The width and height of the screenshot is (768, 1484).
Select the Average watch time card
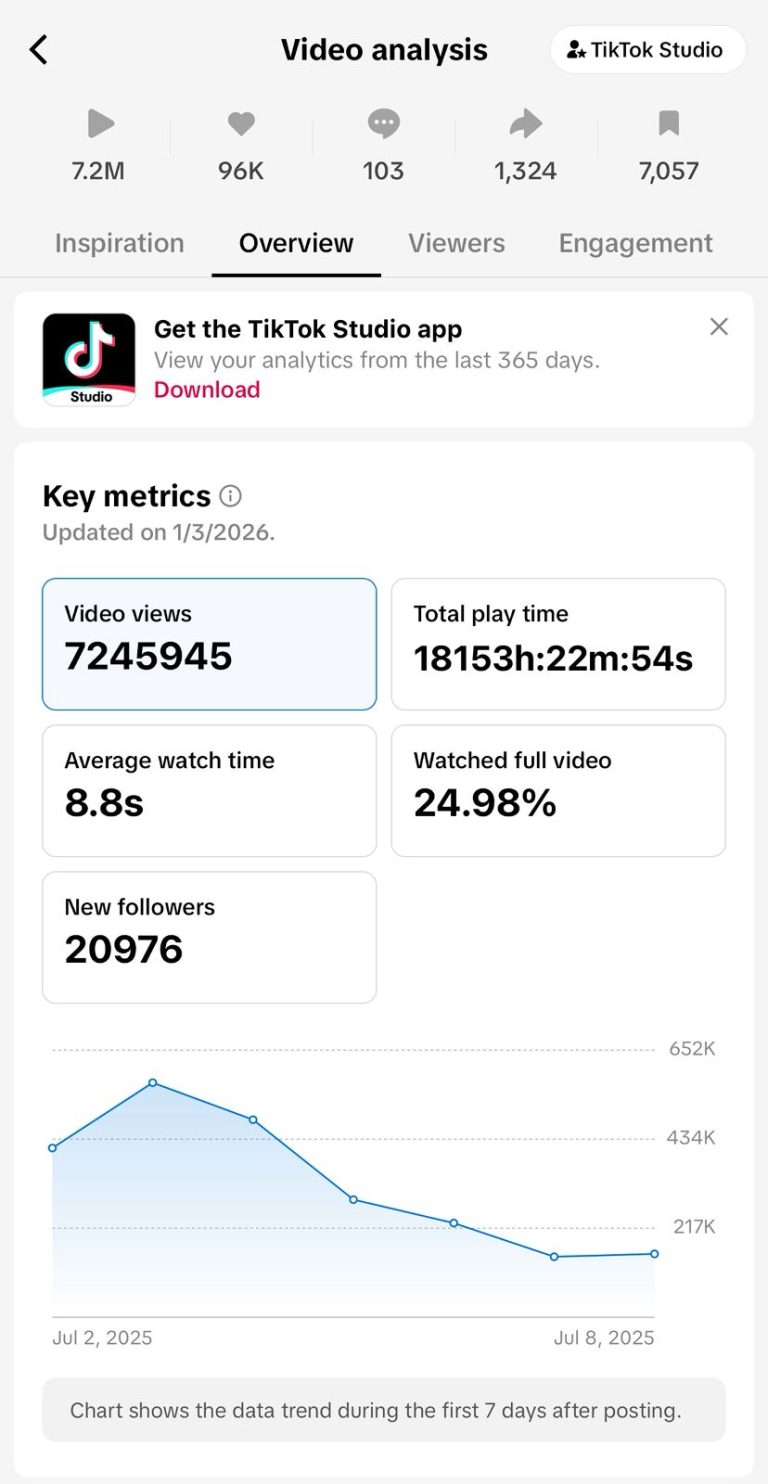pos(209,791)
